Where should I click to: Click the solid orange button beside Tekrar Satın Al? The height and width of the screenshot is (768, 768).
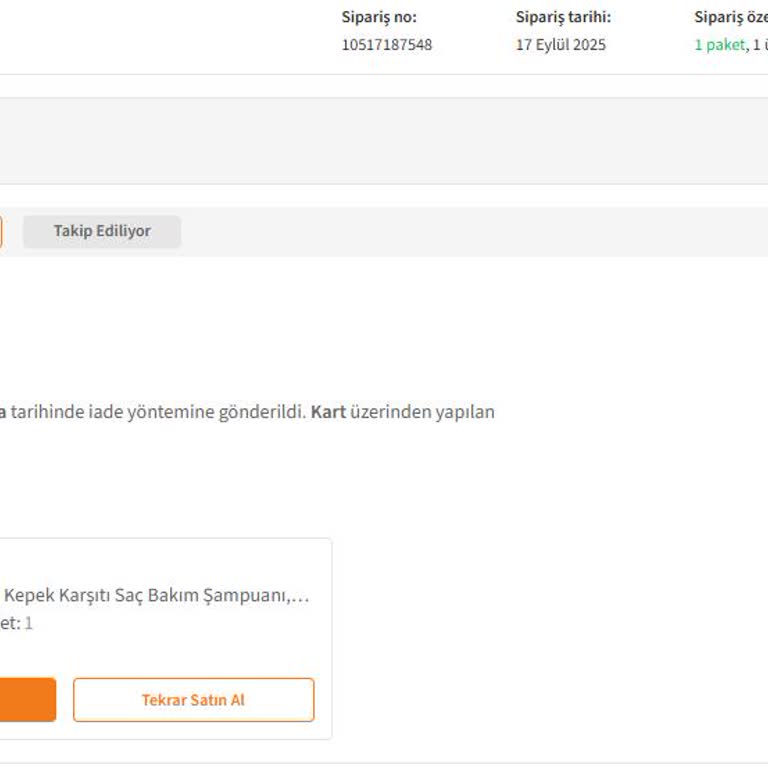point(27,700)
